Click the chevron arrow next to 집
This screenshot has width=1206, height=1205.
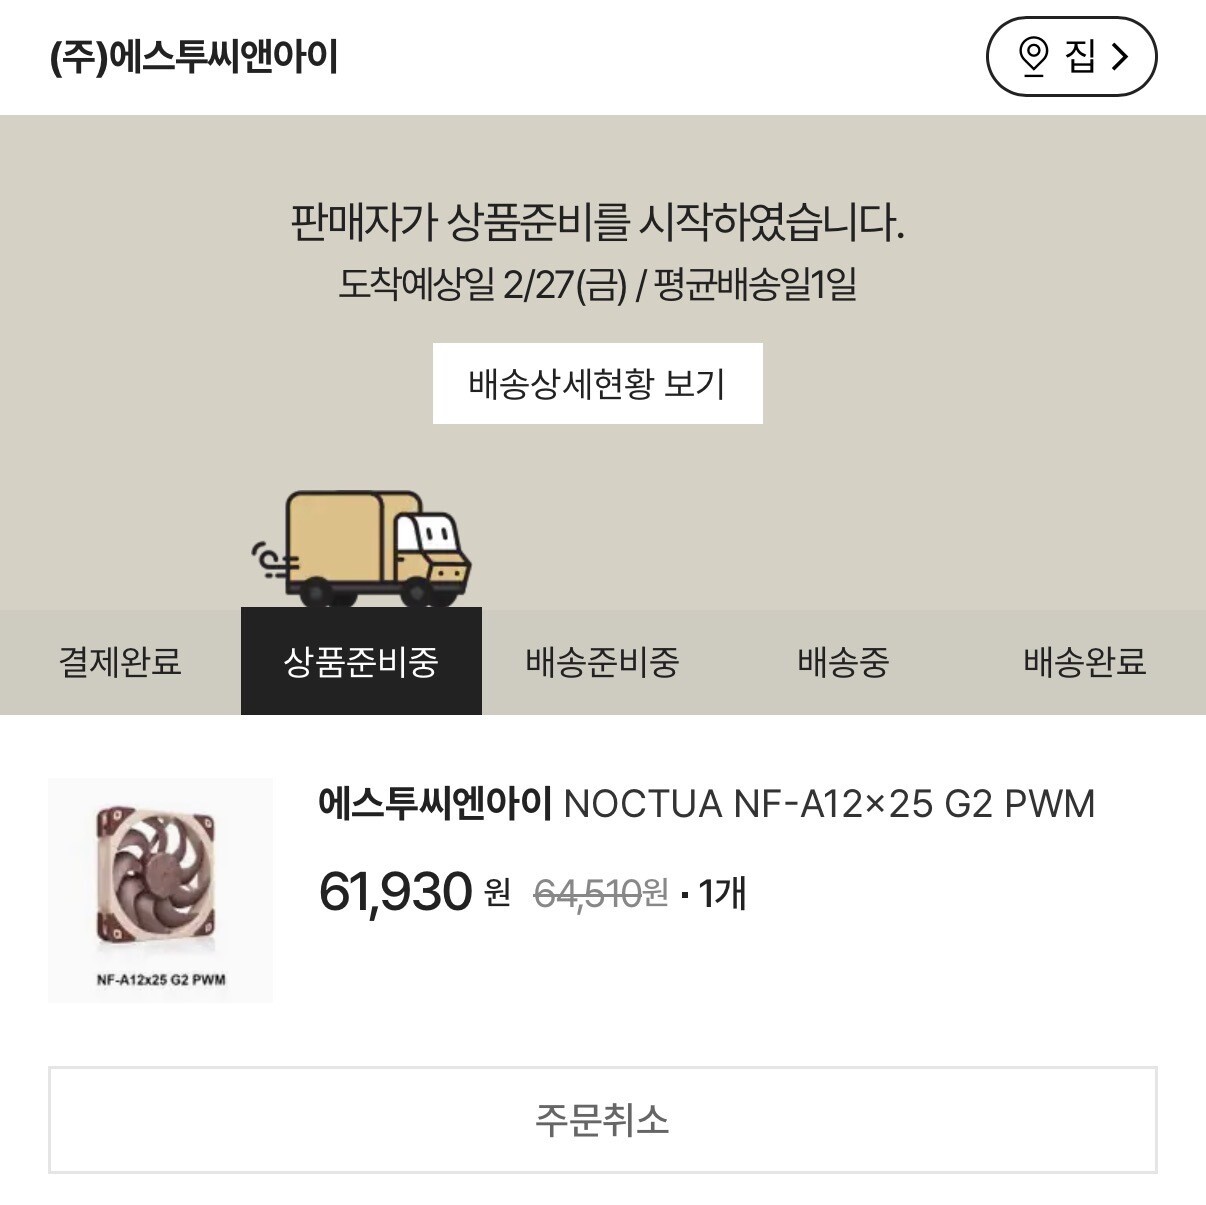click(1120, 56)
